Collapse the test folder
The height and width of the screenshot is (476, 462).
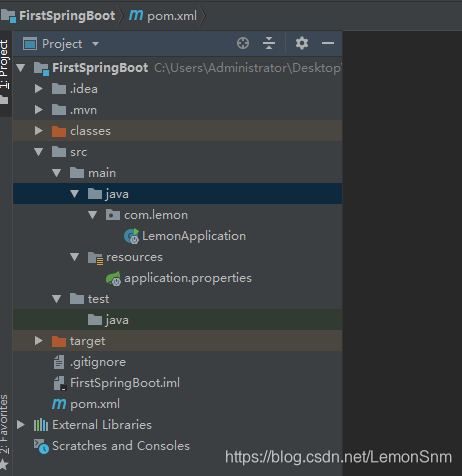[x=57, y=299]
